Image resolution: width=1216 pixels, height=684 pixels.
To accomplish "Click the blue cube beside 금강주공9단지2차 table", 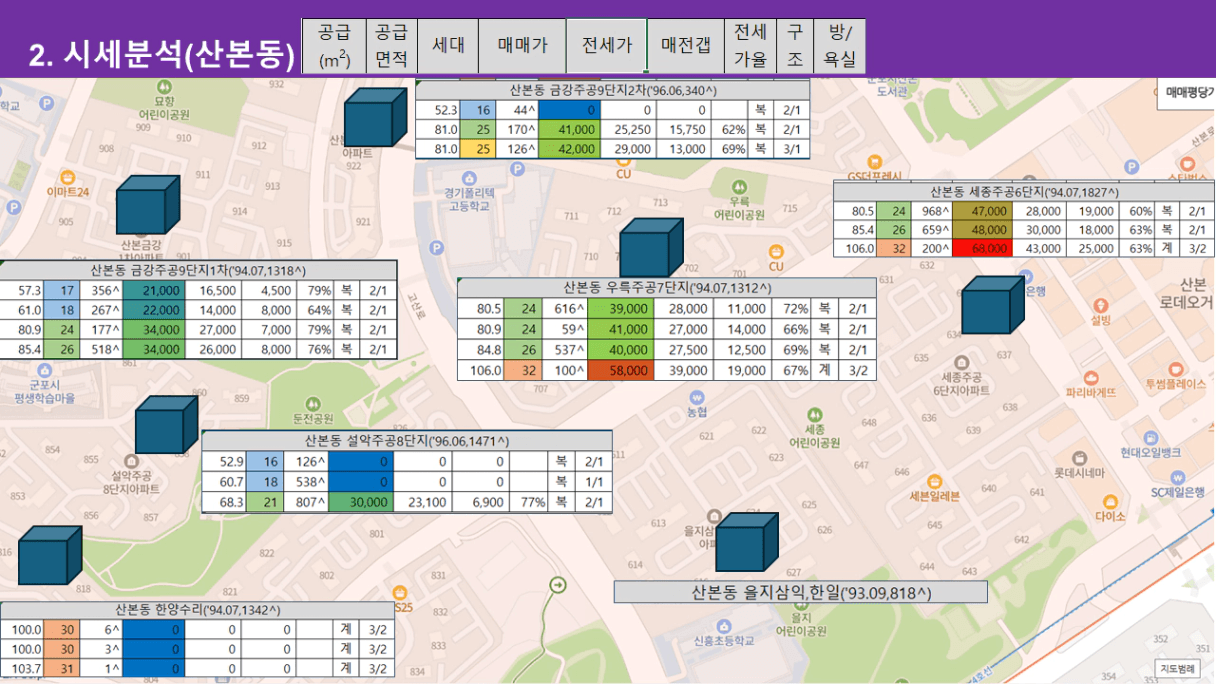I will pyautogui.click(x=375, y=118).
